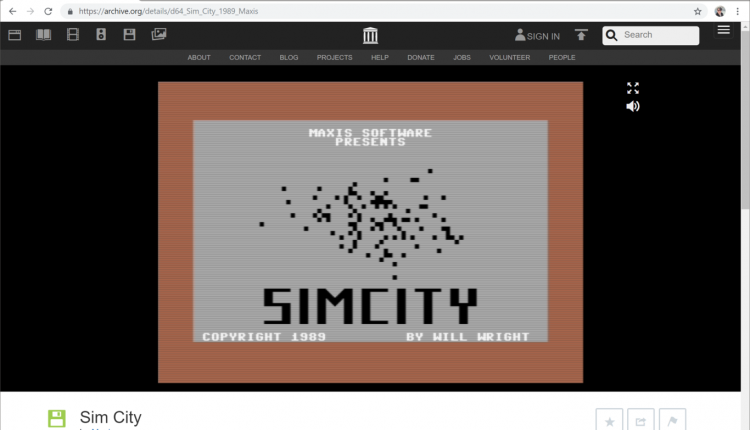Viewport: 750px width, 430px height.
Task: Click the Internet Archive logo
Action: 371,35
